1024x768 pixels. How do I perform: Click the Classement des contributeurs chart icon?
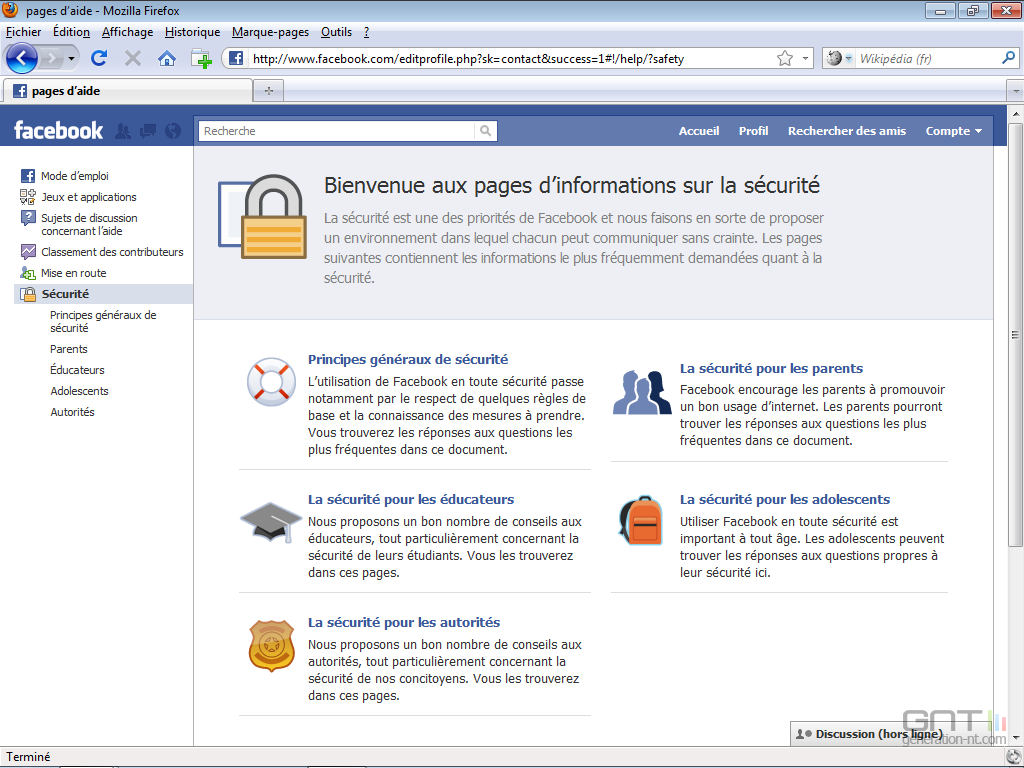(x=27, y=251)
